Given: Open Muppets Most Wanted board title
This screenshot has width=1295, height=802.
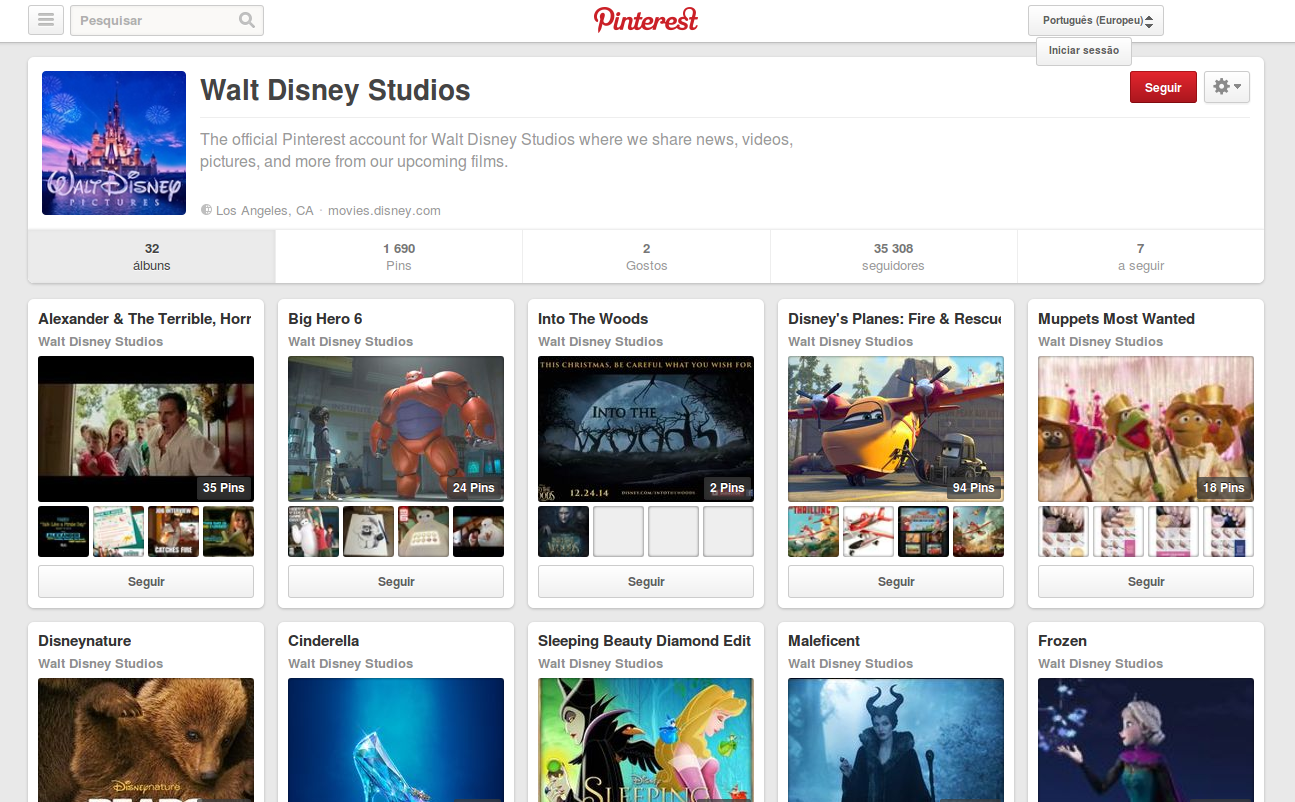Looking at the screenshot, I should pyautogui.click(x=1116, y=319).
